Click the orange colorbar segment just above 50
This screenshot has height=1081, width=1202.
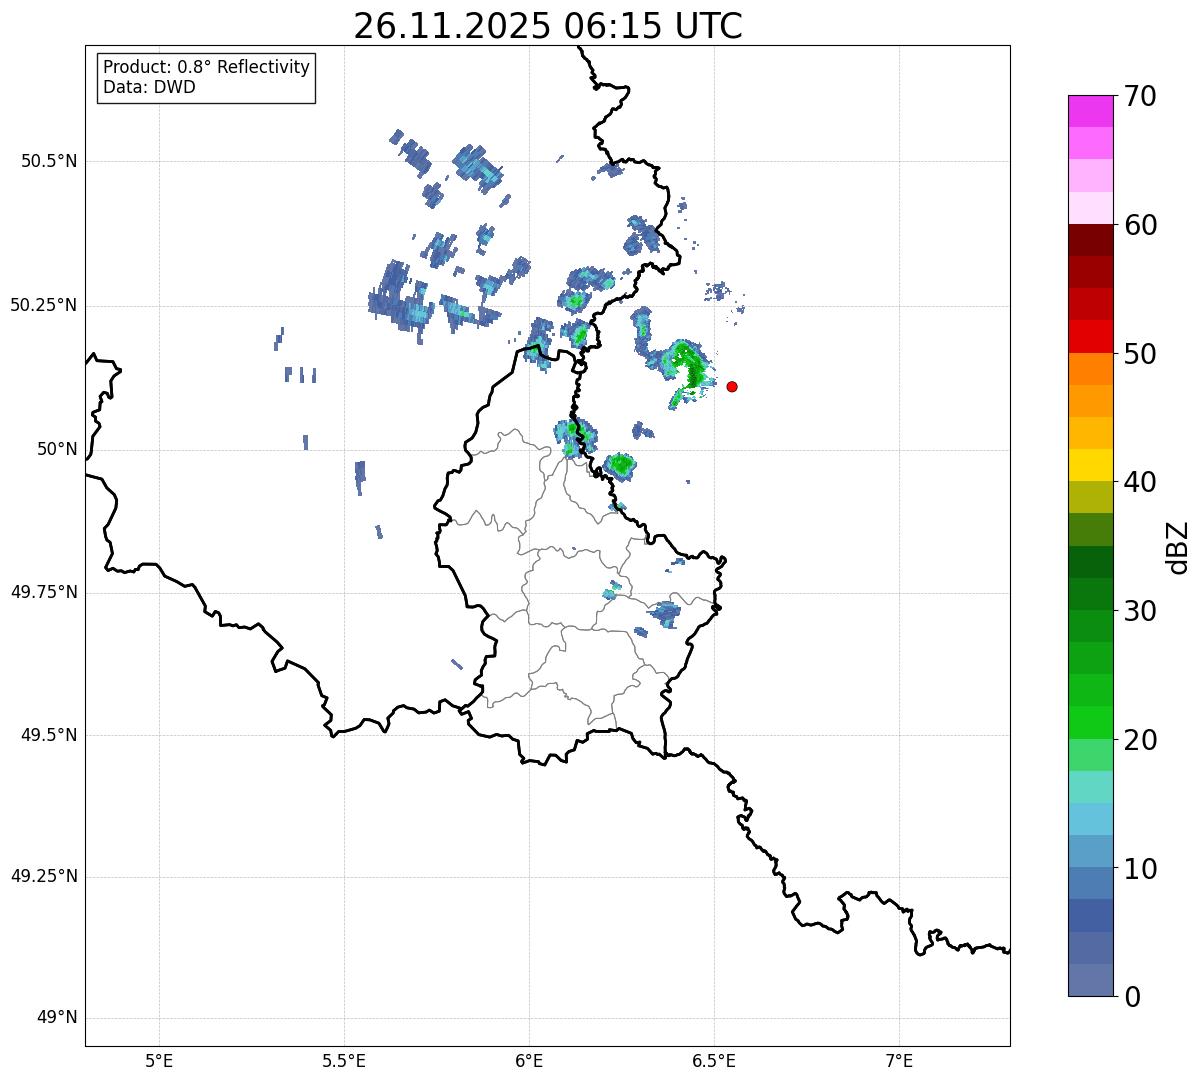point(1091,368)
